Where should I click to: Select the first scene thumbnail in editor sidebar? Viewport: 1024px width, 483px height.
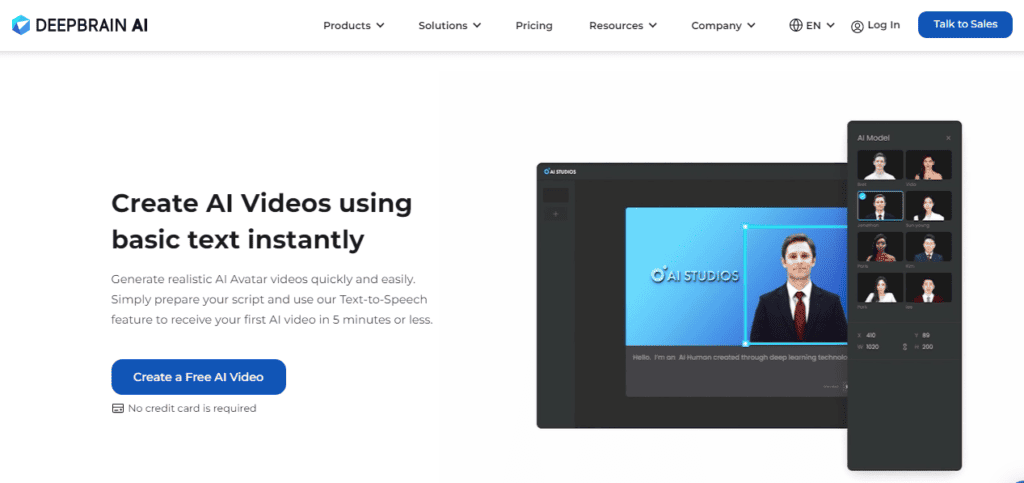pyautogui.click(x=556, y=195)
